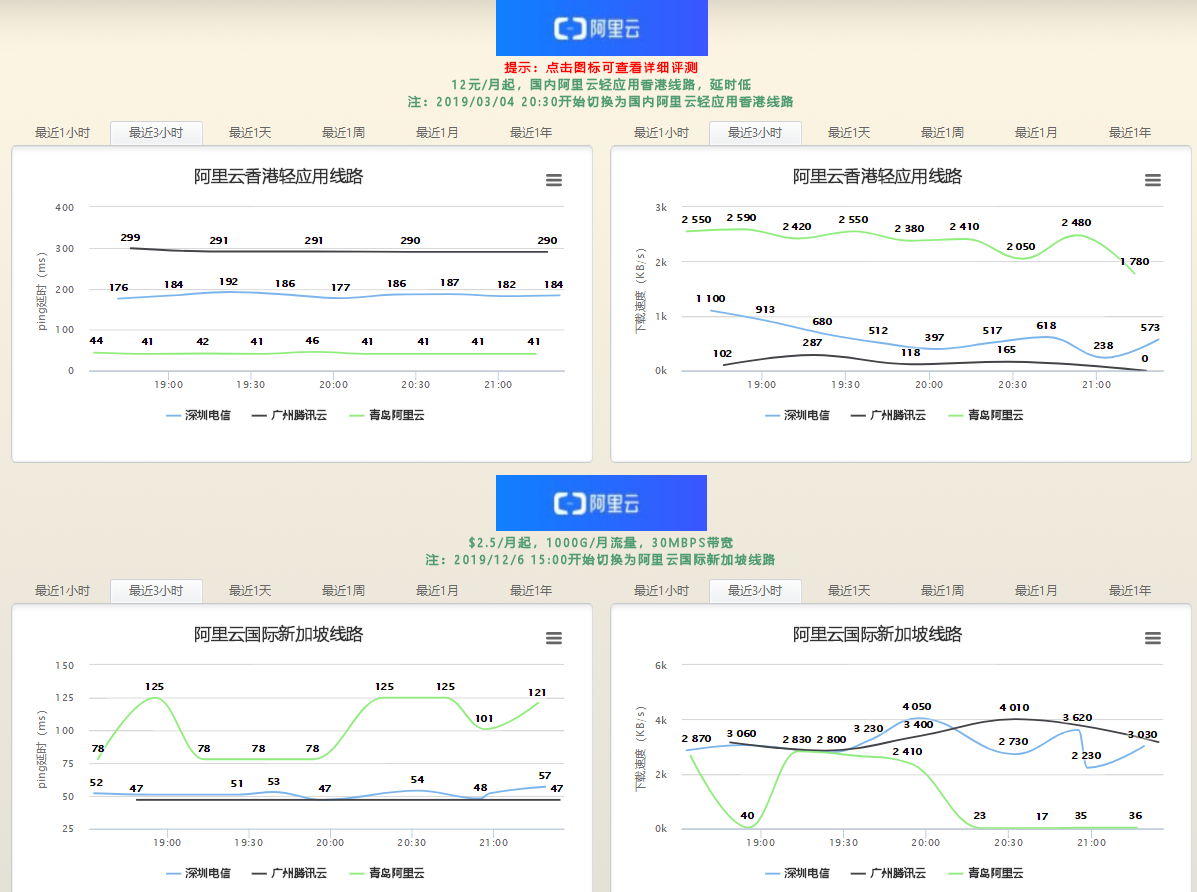Select 最近3小时 tab for Hong Kong ping chart

[x=156, y=133]
